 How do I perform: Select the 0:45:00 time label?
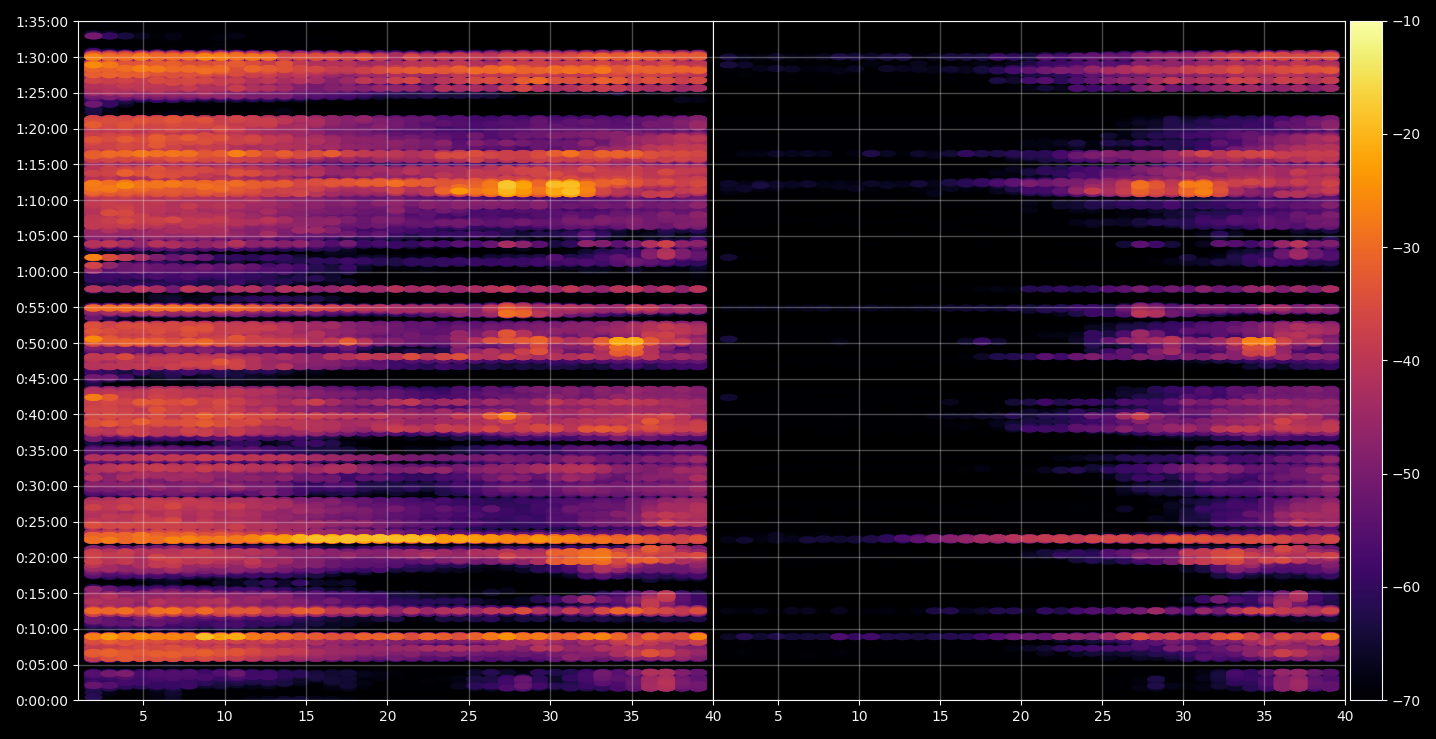click(x=42, y=379)
